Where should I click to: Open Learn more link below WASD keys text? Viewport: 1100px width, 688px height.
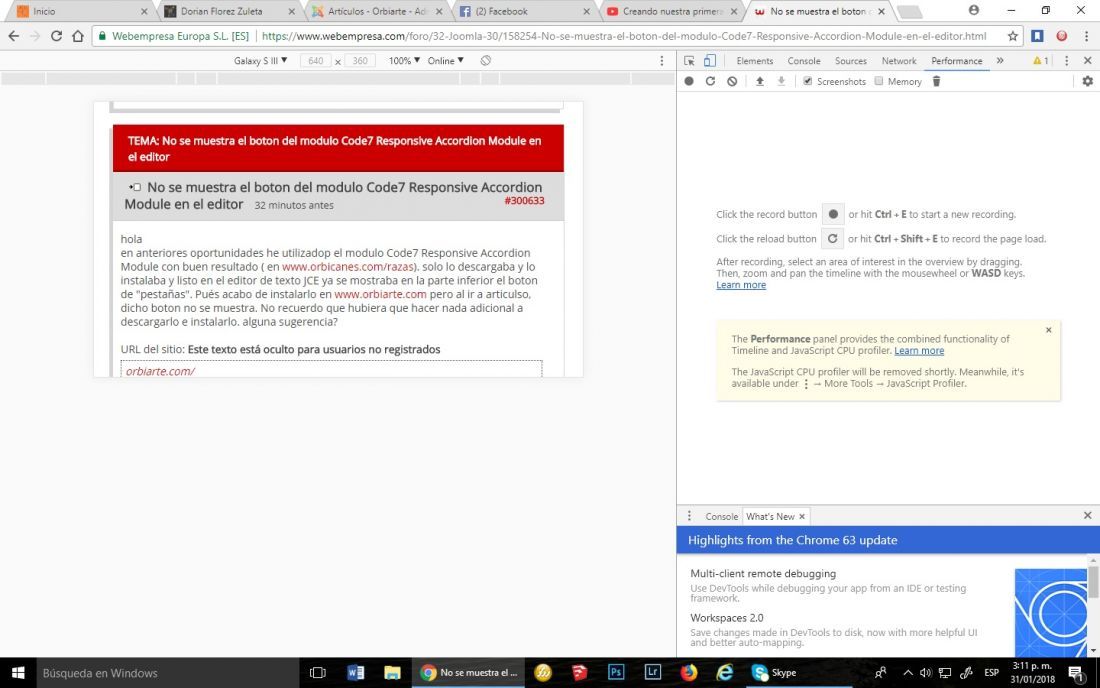pyautogui.click(x=741, y=285)
